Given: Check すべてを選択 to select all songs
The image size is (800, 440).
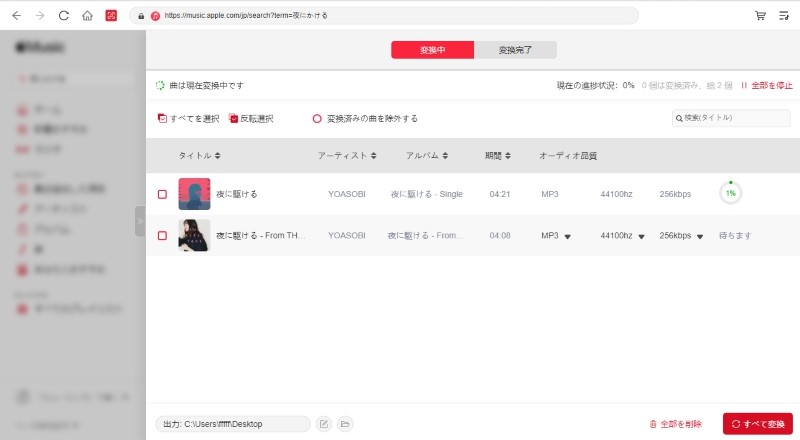Looking at the screenshot, I should 189,118.
